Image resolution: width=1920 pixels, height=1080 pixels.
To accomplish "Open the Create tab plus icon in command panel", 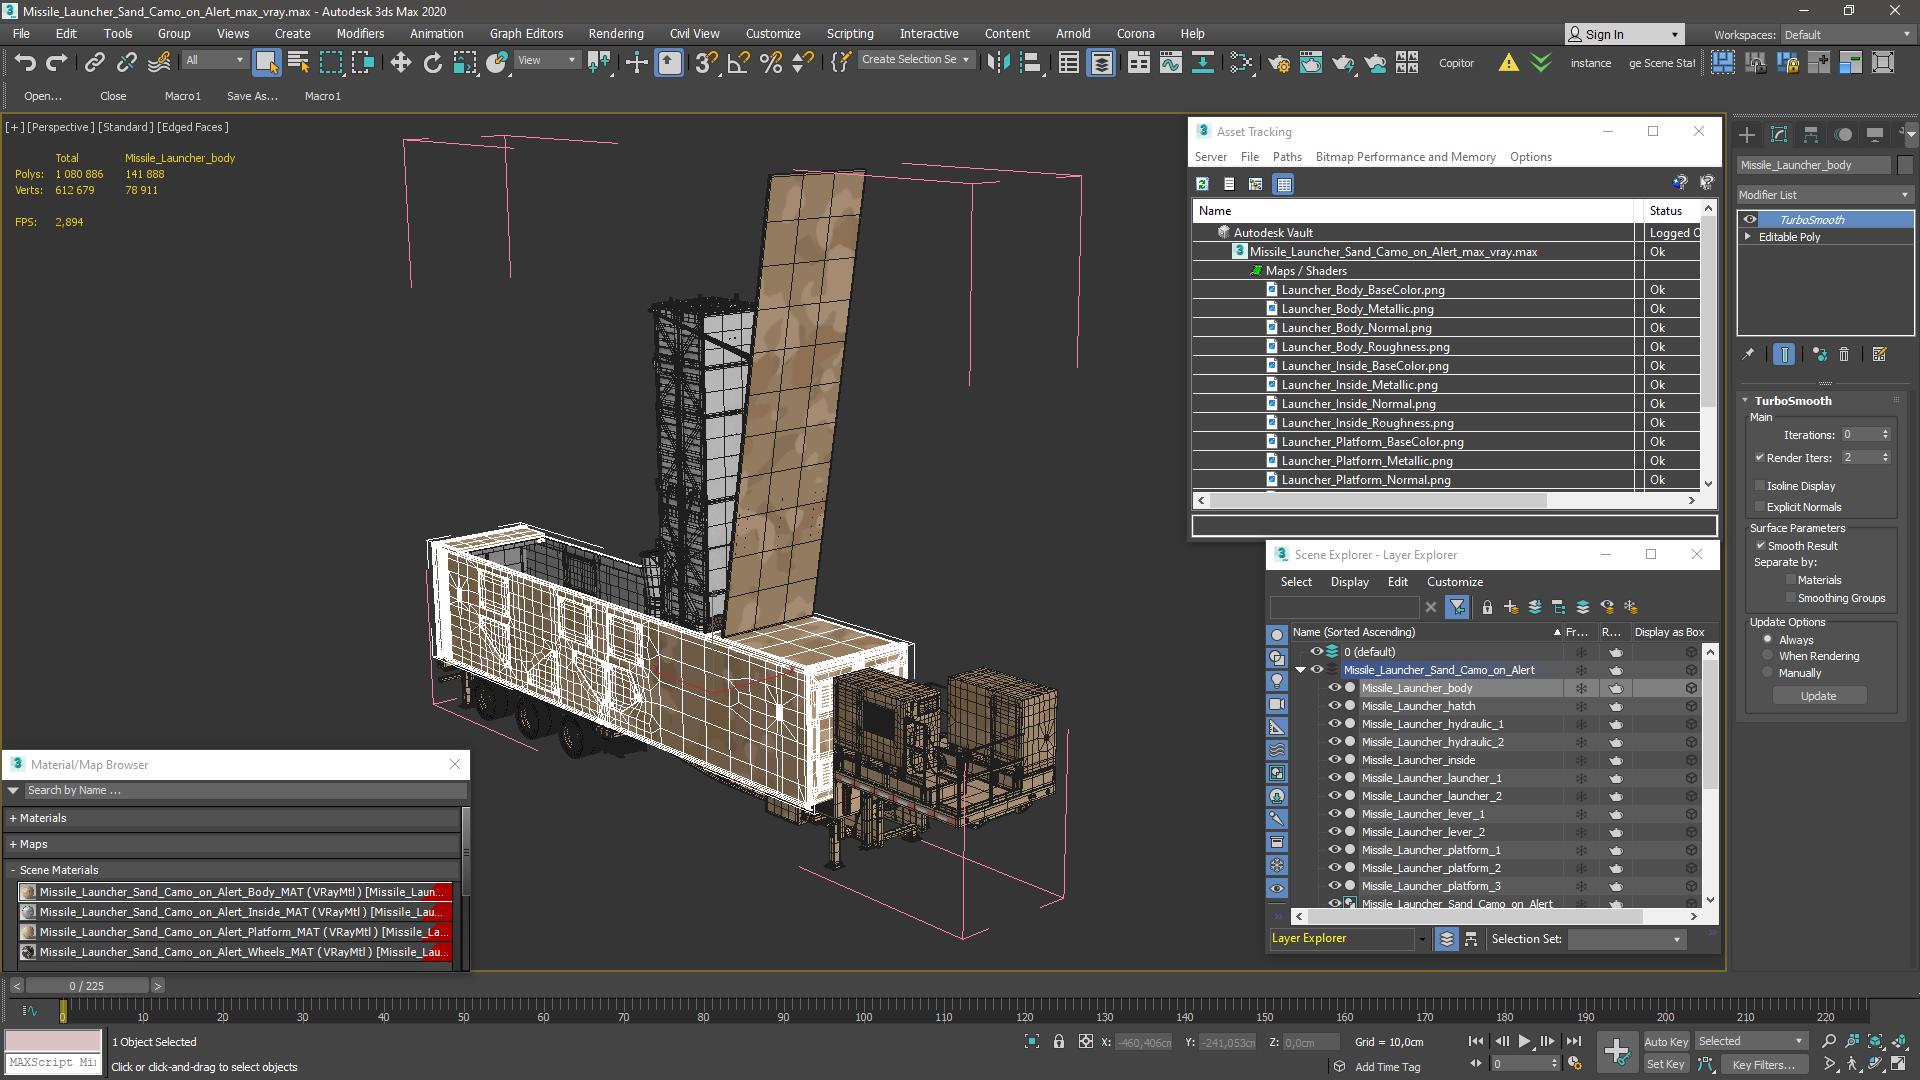I will point(1747,134).
